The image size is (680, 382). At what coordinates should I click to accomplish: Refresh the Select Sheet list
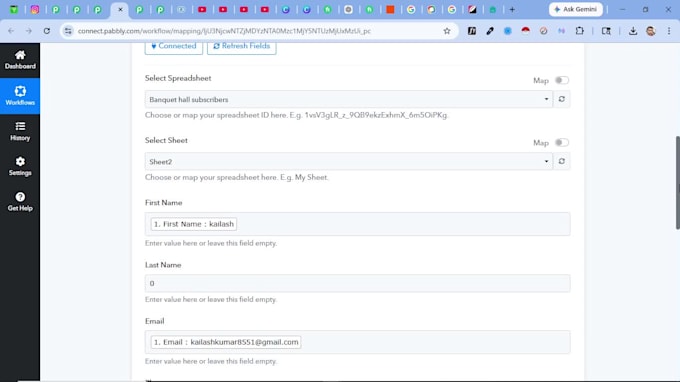point(562,161)
